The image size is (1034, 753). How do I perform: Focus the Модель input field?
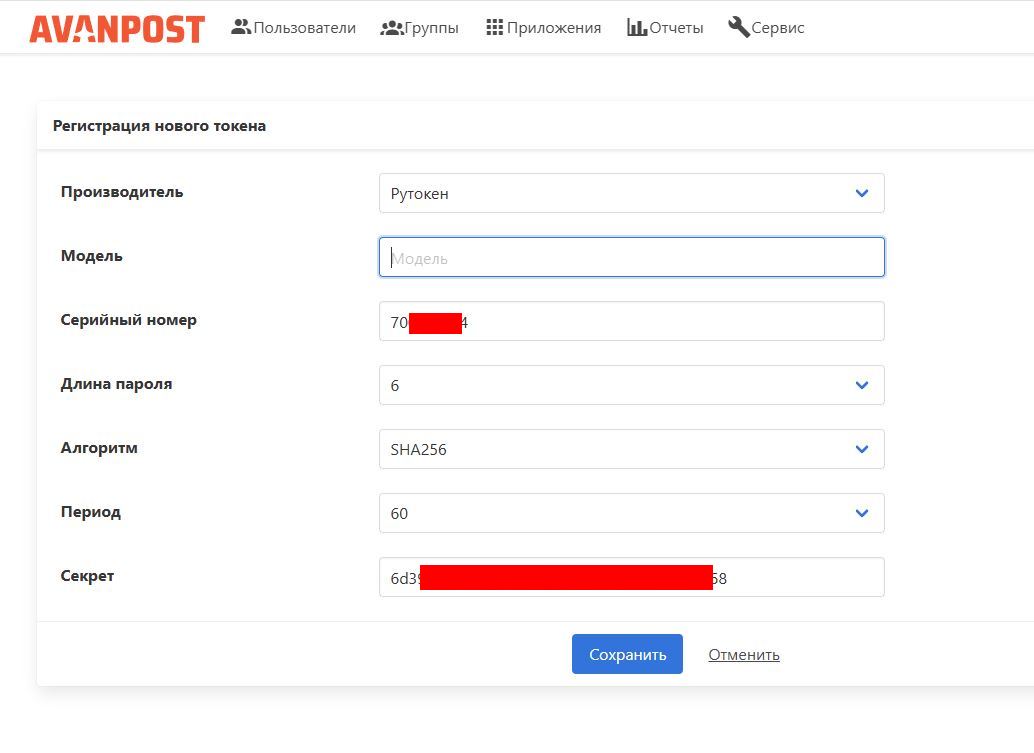(x=632, y=257)
